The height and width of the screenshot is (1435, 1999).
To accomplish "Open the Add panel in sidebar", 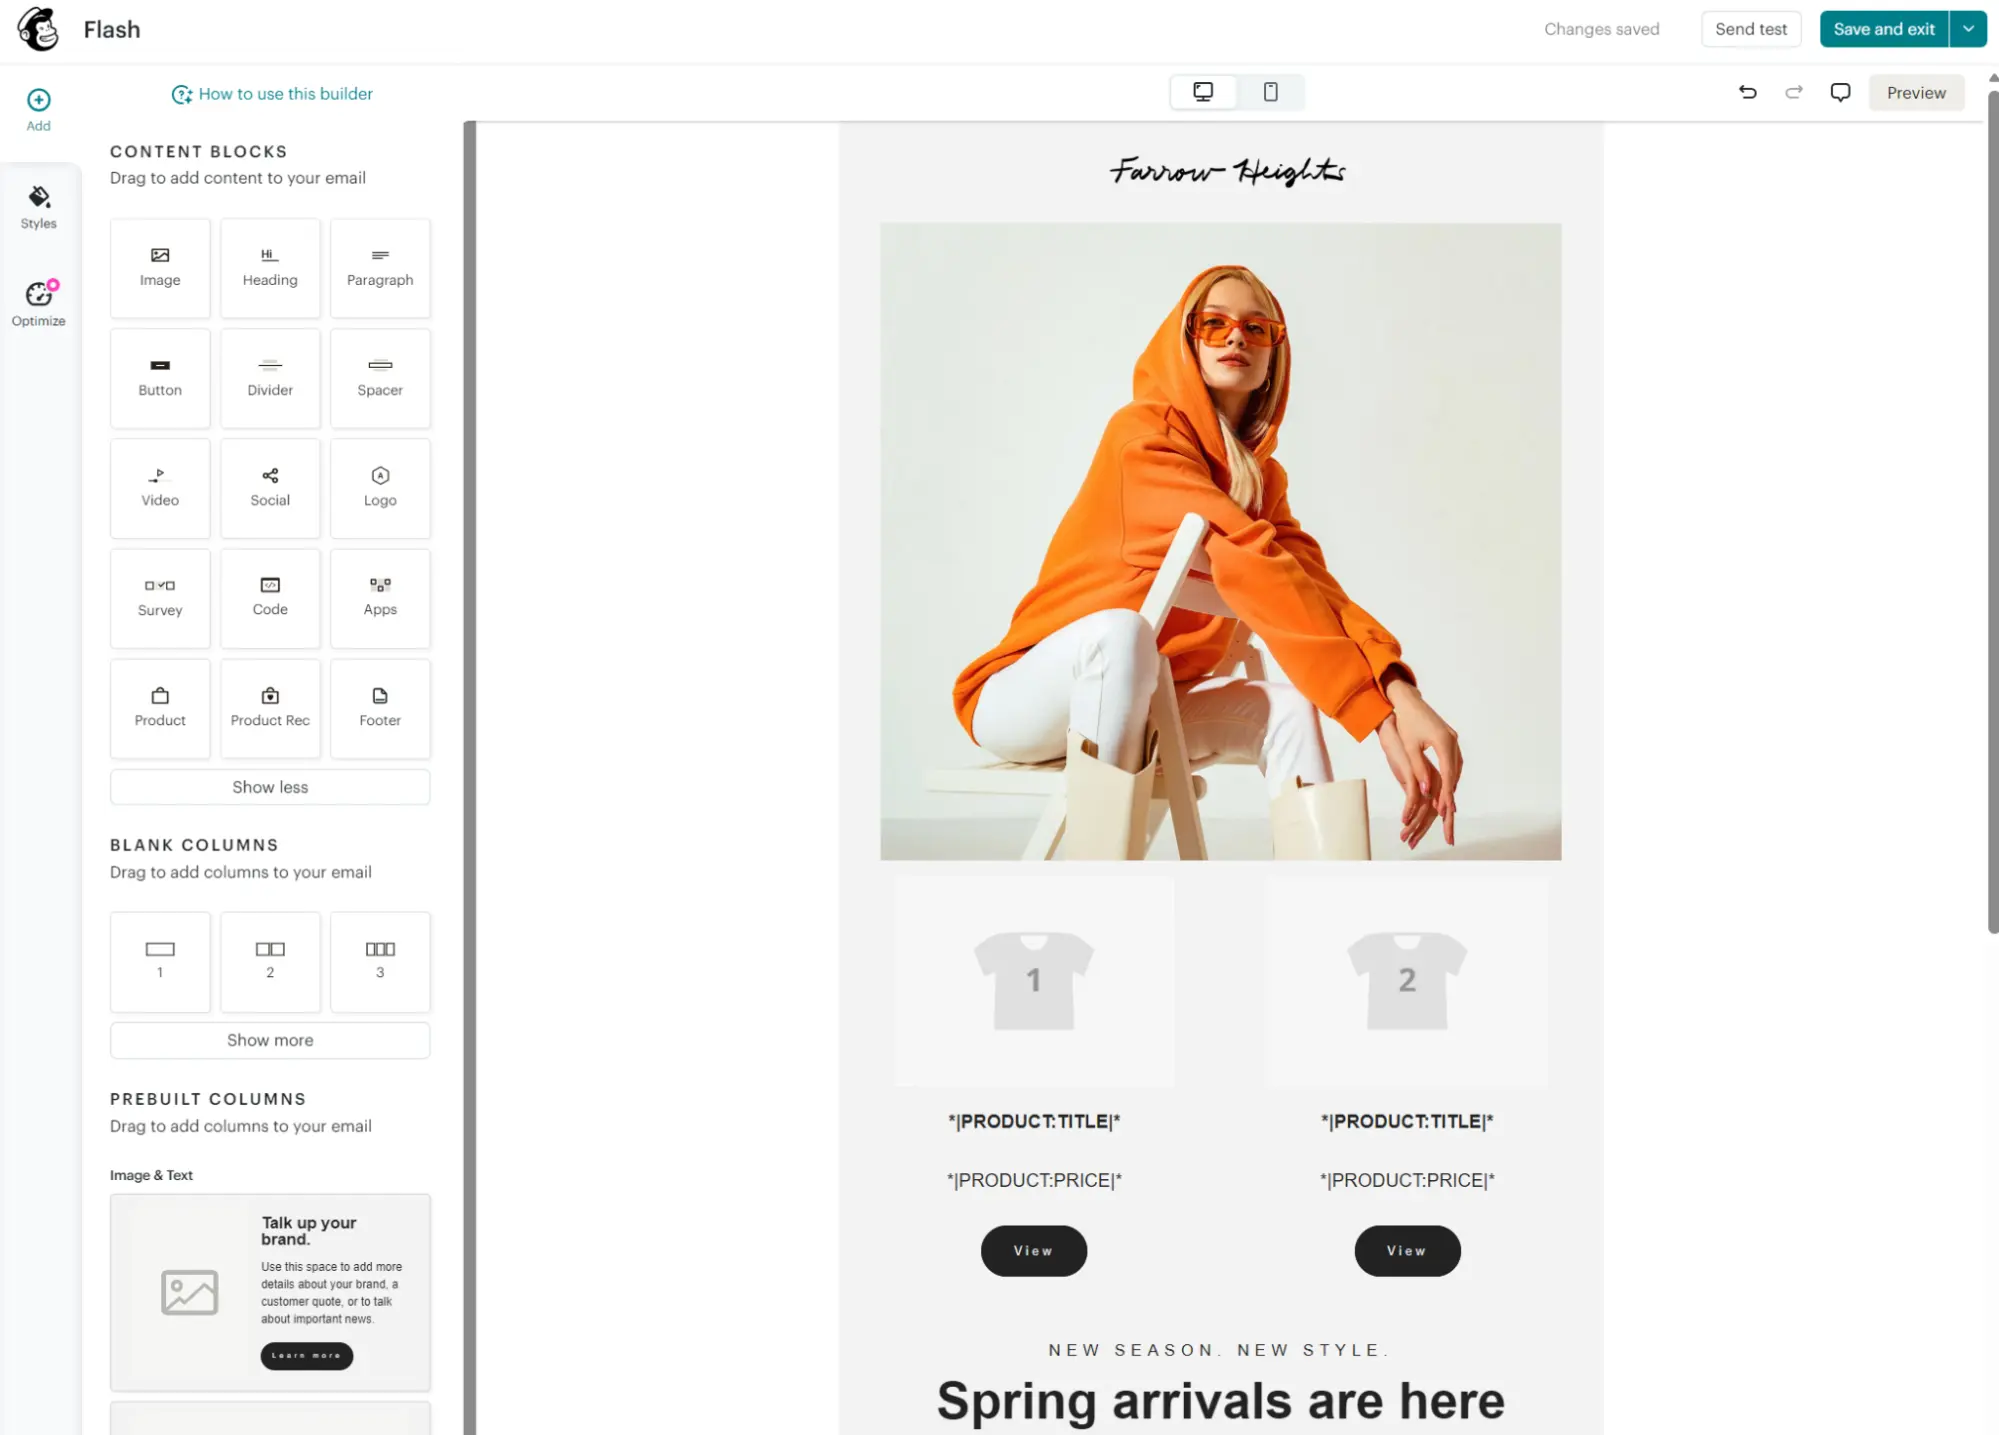I will click(x=38, y=110).
